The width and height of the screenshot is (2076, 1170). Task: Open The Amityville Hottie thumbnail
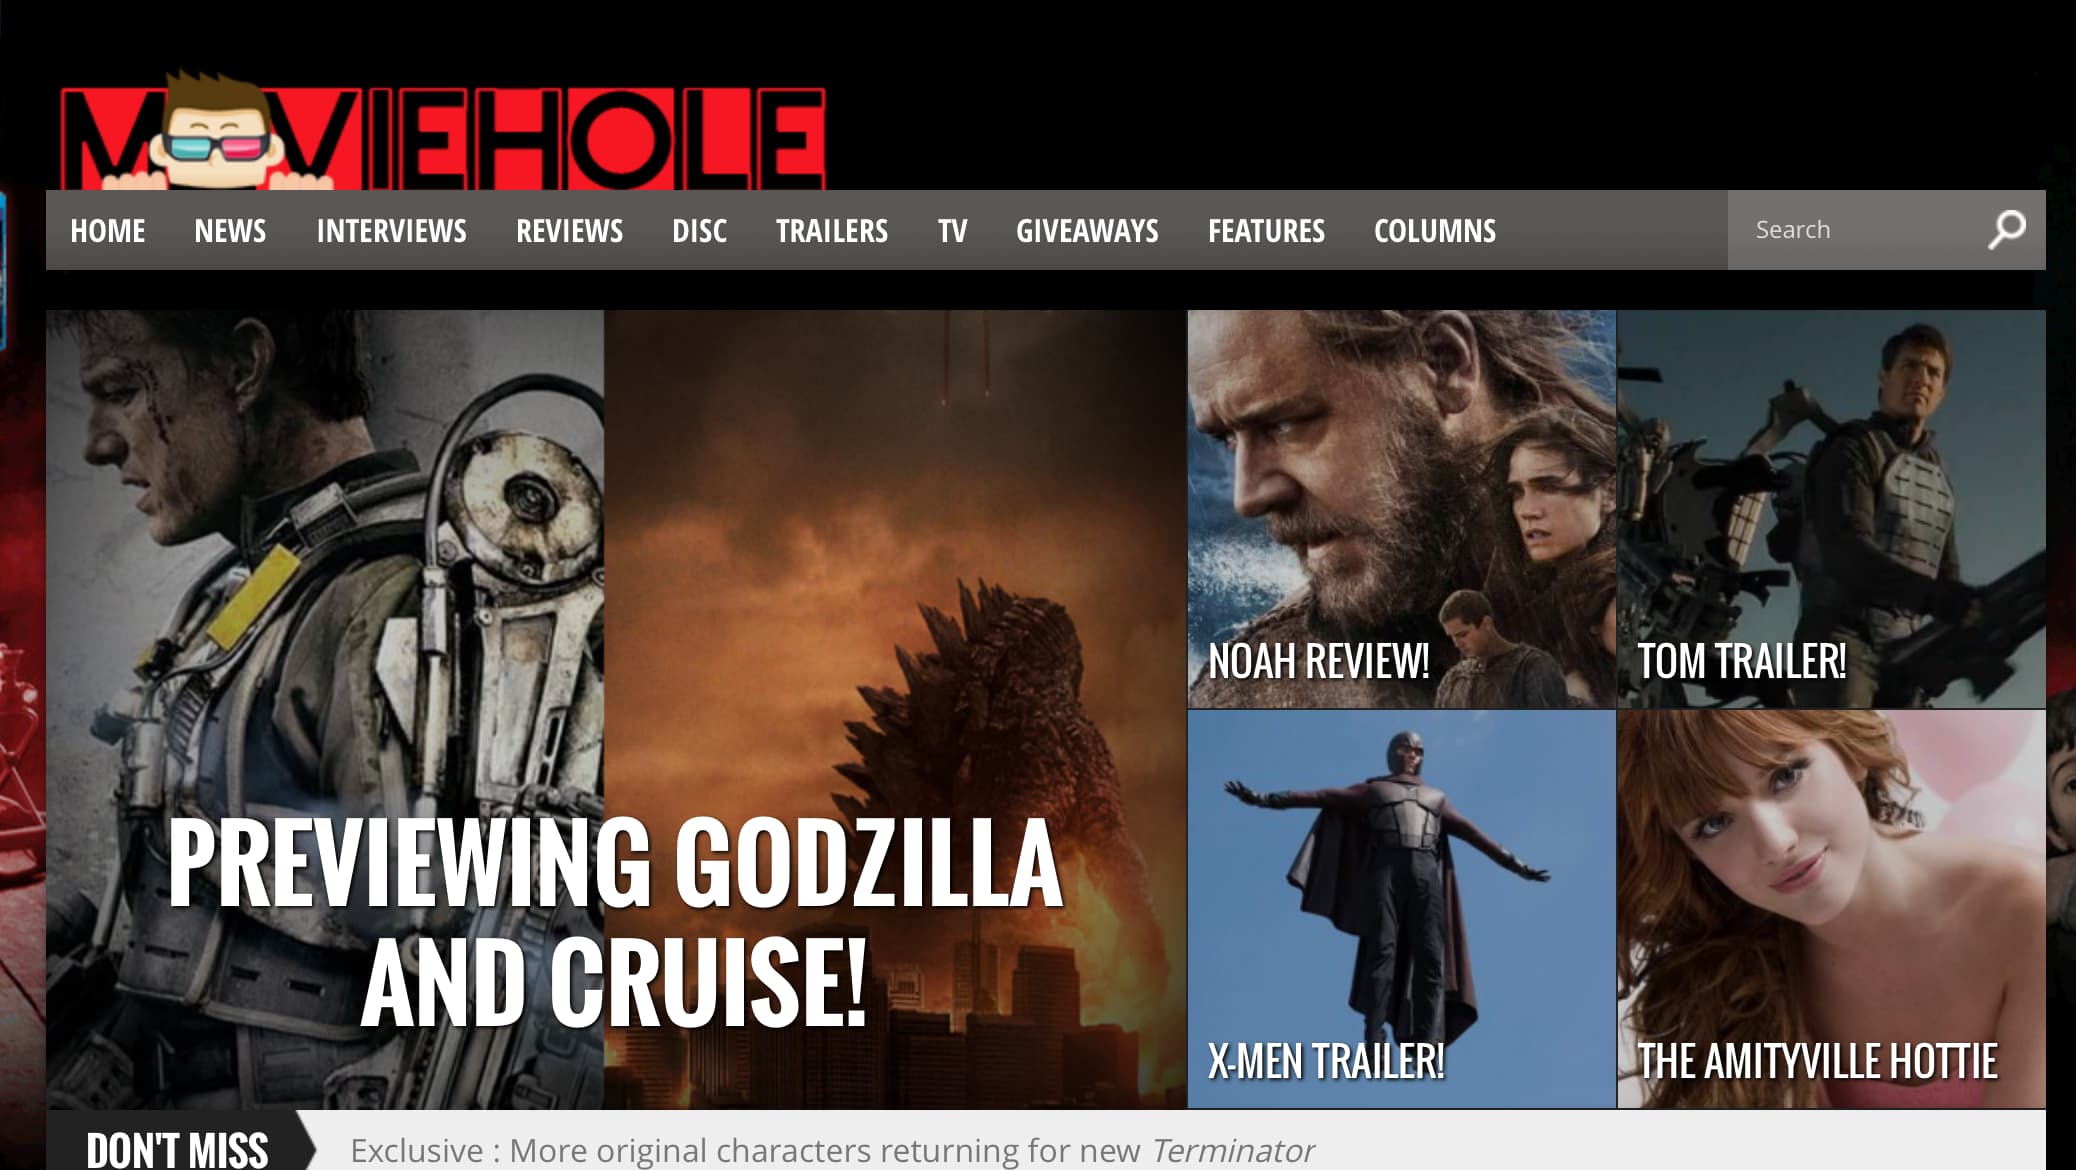pyautogui.click(x=1831, y=909)
